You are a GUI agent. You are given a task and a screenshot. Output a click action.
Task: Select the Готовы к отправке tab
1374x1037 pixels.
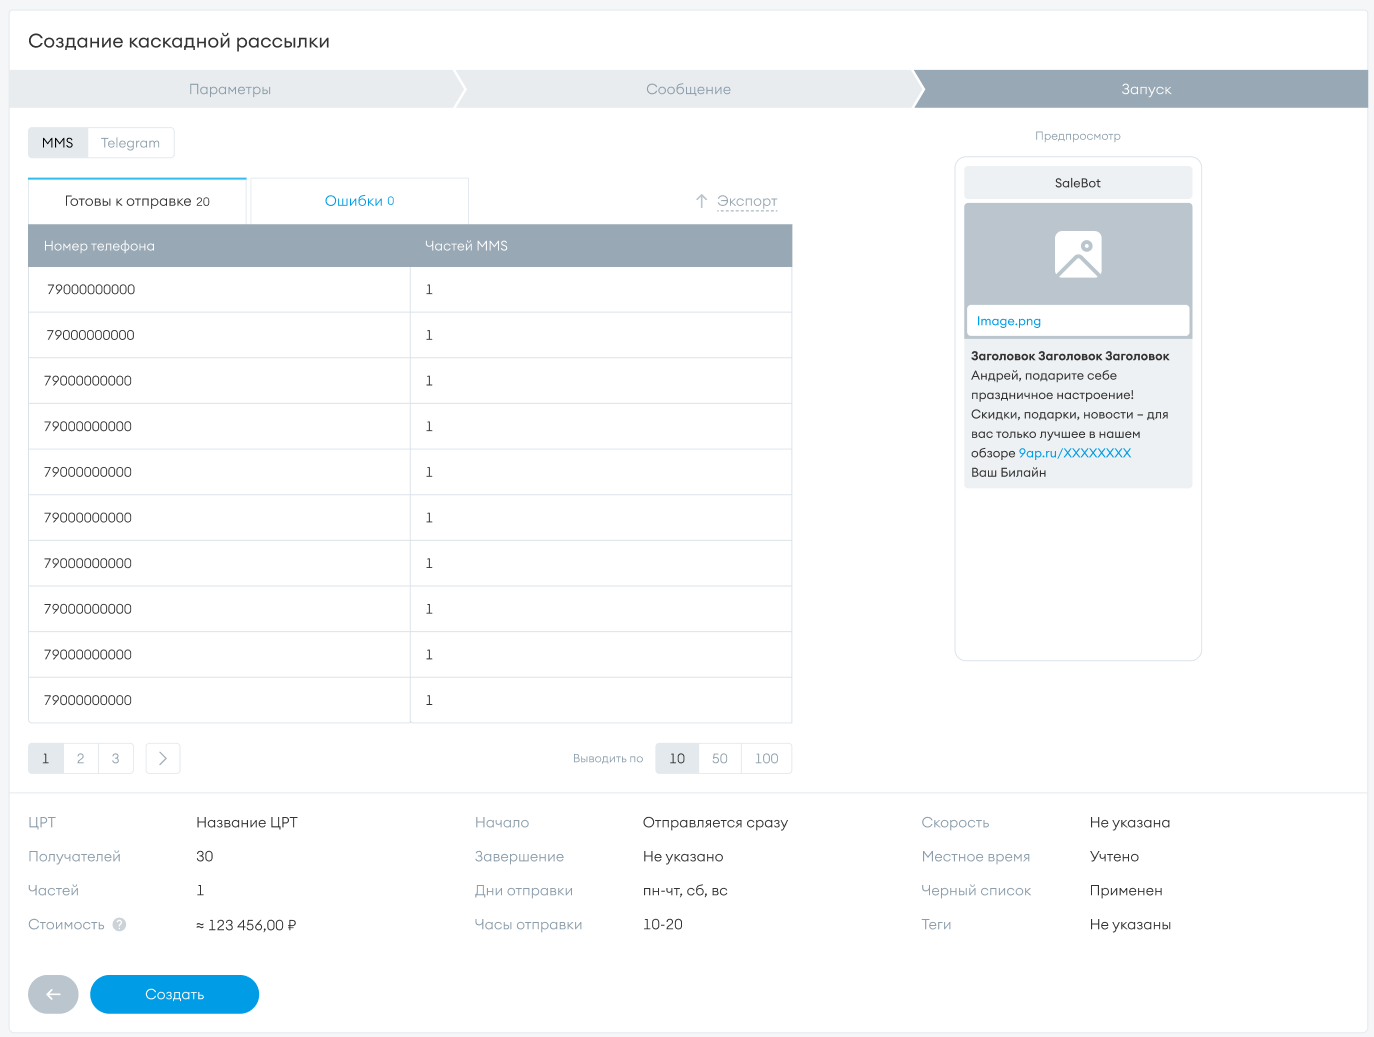coord(137,201)
